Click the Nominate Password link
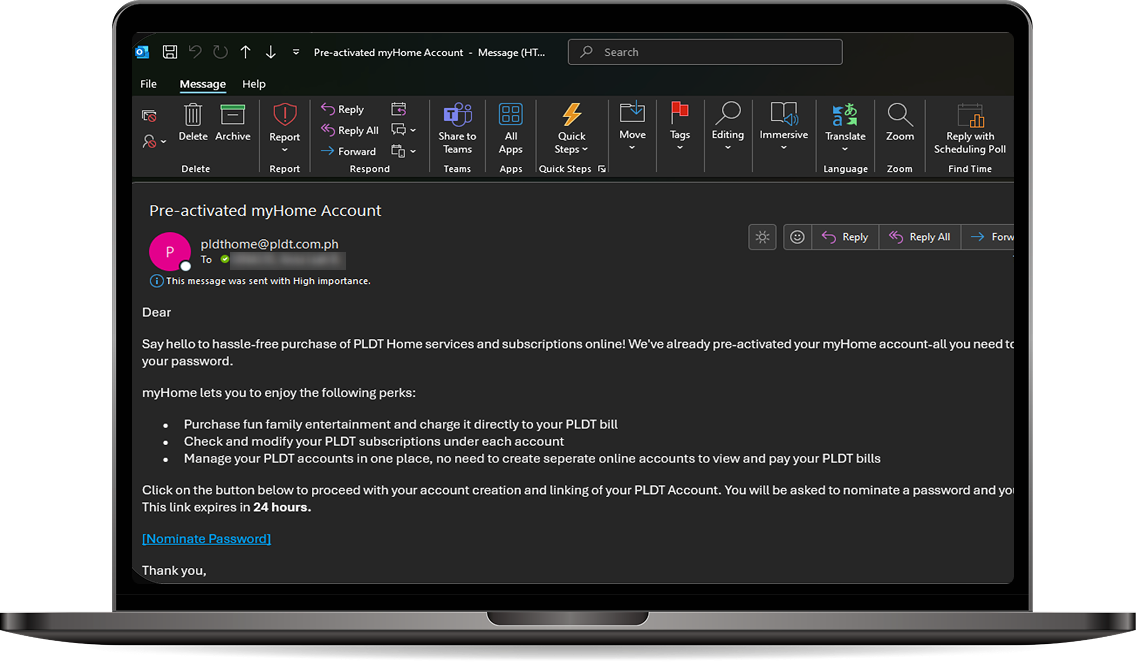 (x=206, y=539)
